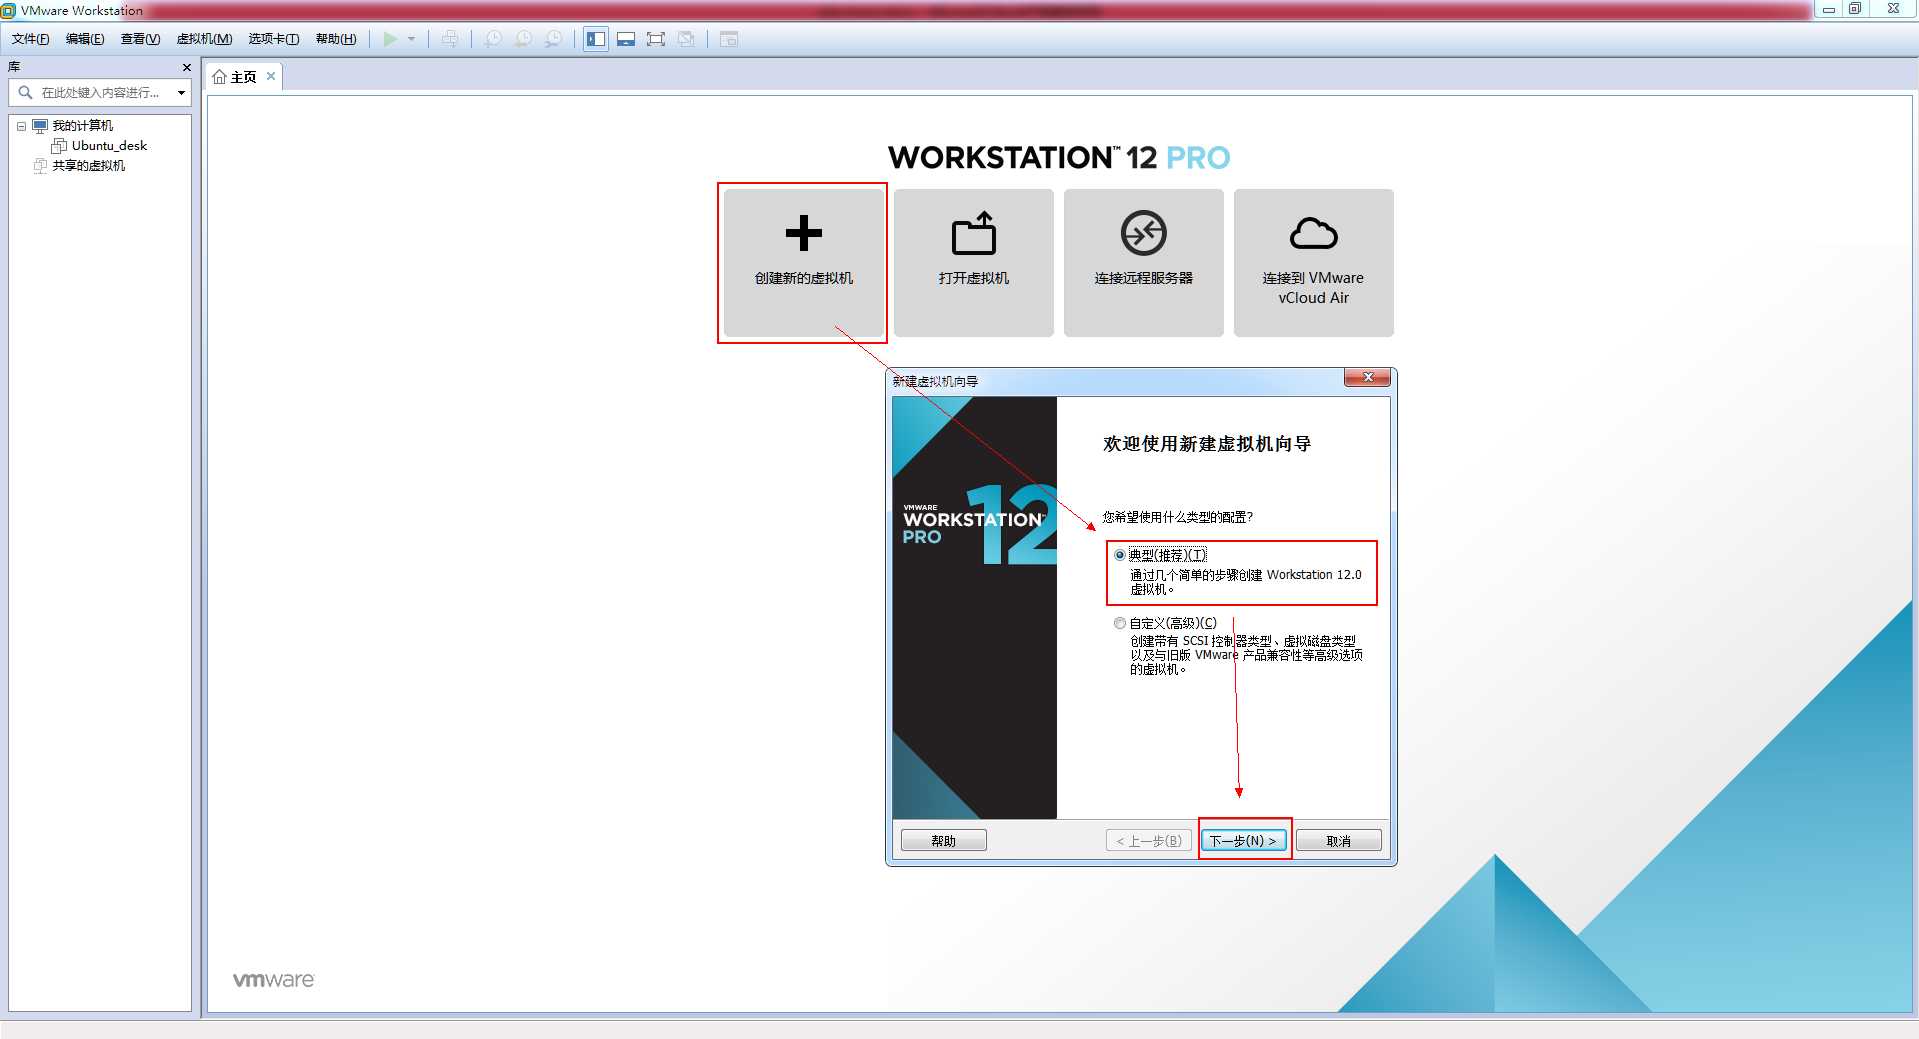Open the 虚拟机(M) menu

204,39
